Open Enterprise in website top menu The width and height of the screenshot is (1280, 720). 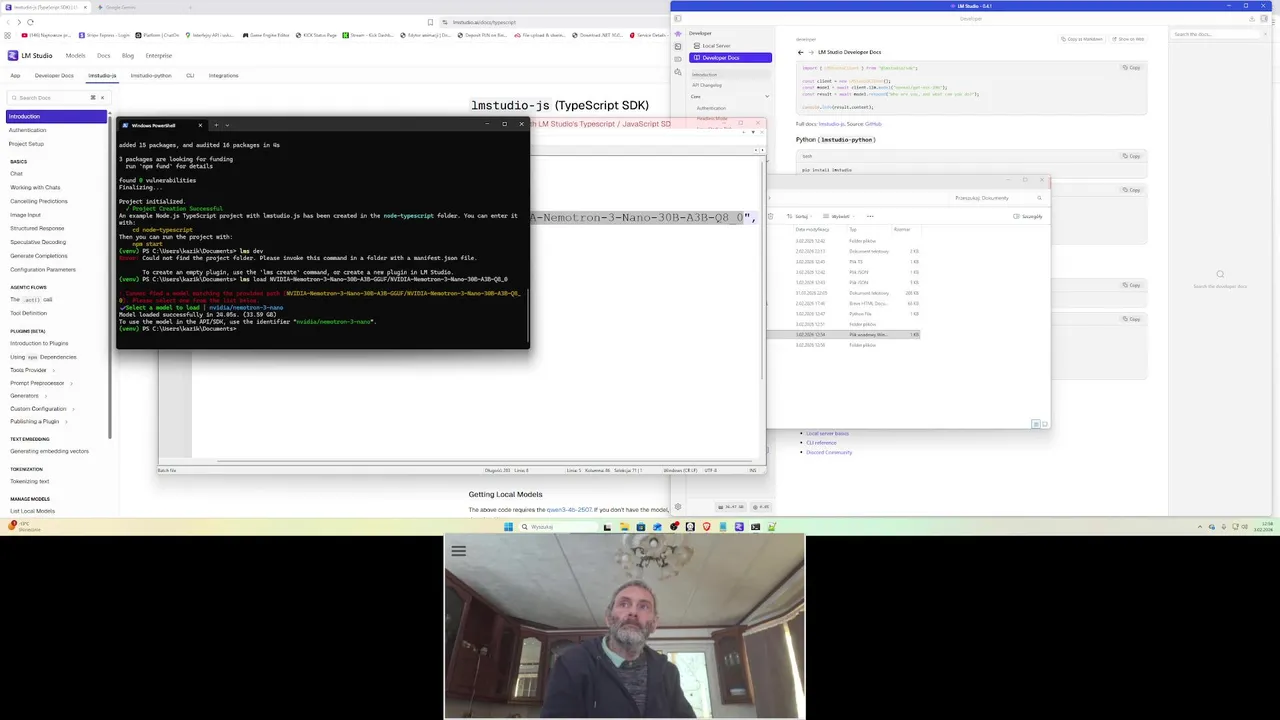tap(159, 56)
